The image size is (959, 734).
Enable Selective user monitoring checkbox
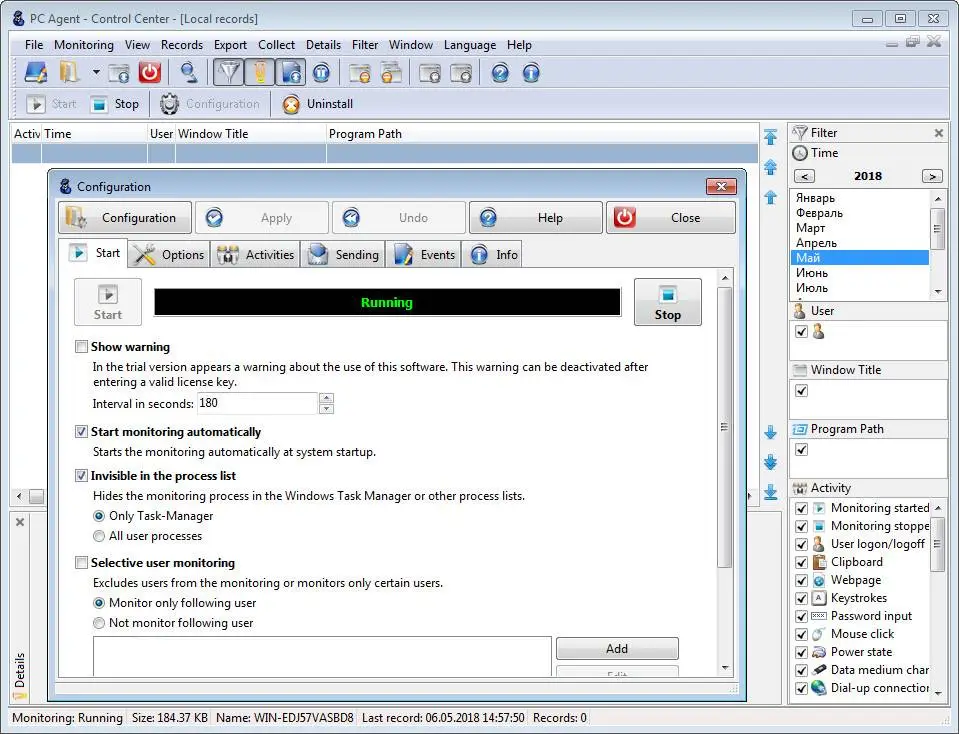tap(81, 563)
